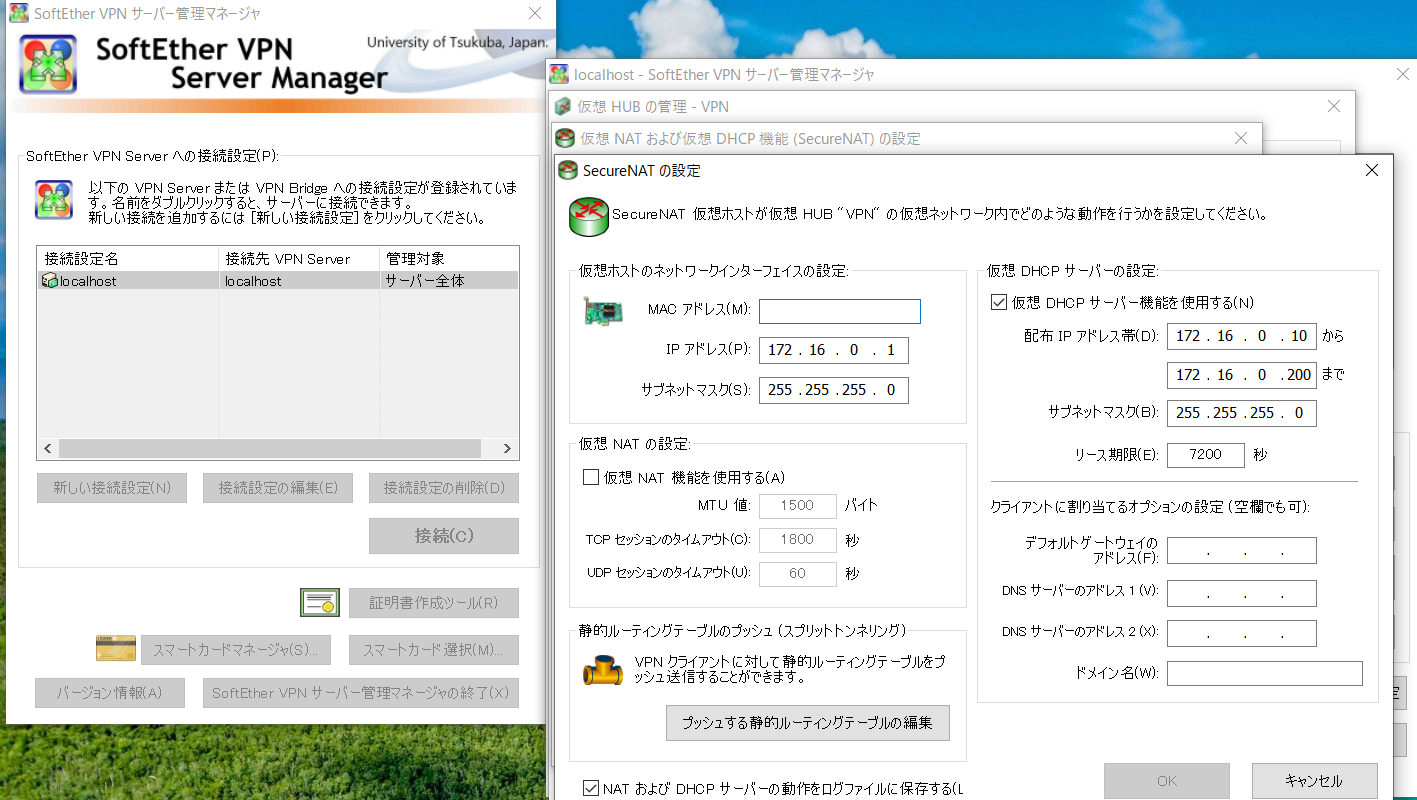Image resolution: width=1417 pixels, height=800 pixels.
Task: Click the connection settings info icon
Action: [54, 200]
